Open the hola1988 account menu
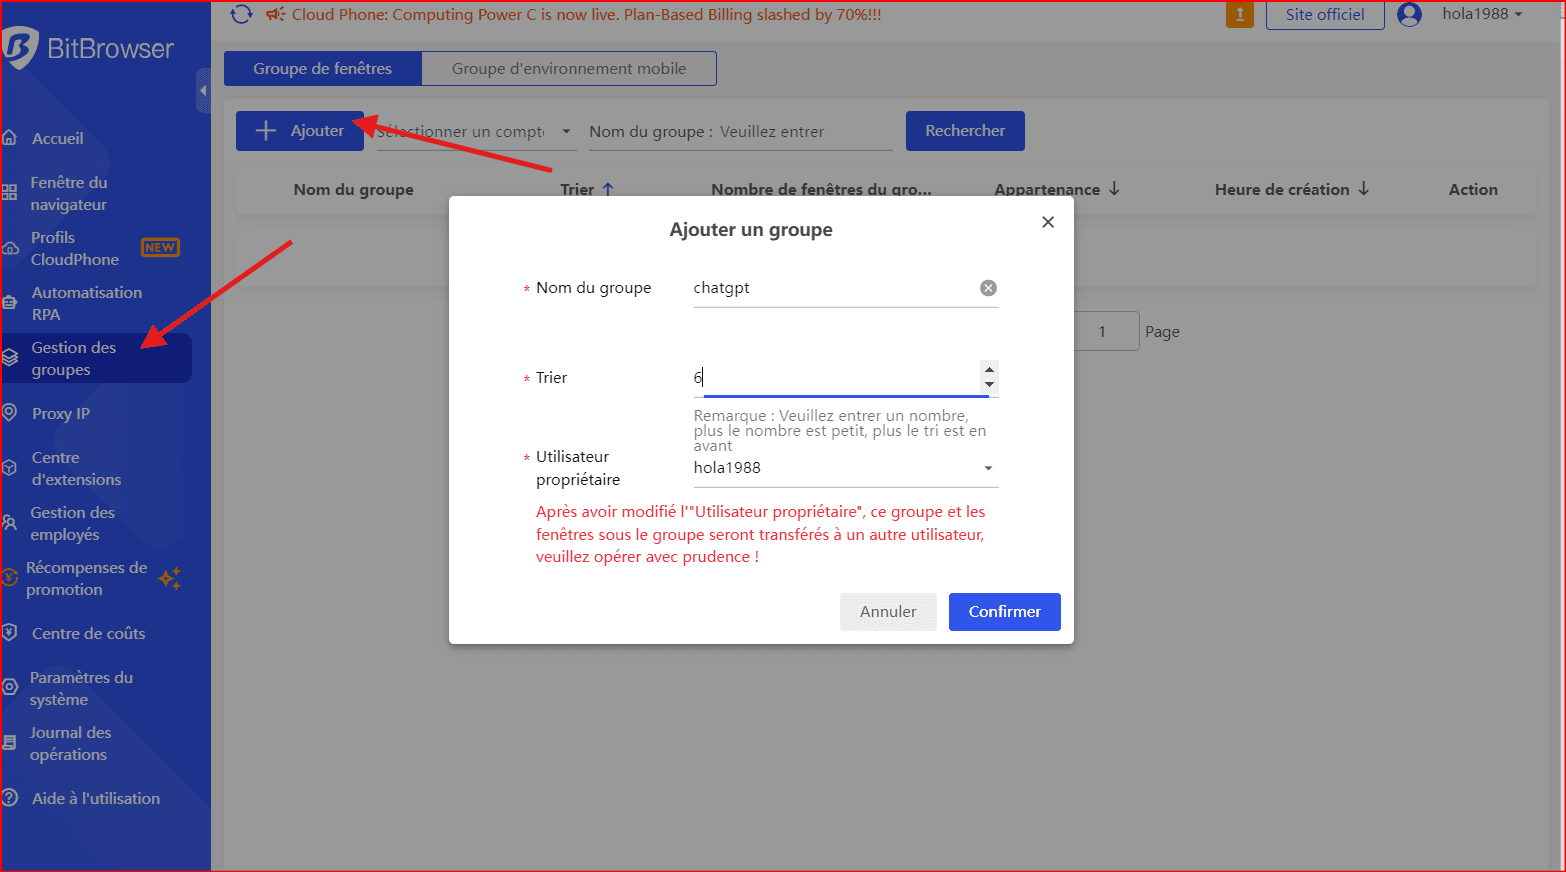Screen dimensions: 1566x872 click(1481, 14)
